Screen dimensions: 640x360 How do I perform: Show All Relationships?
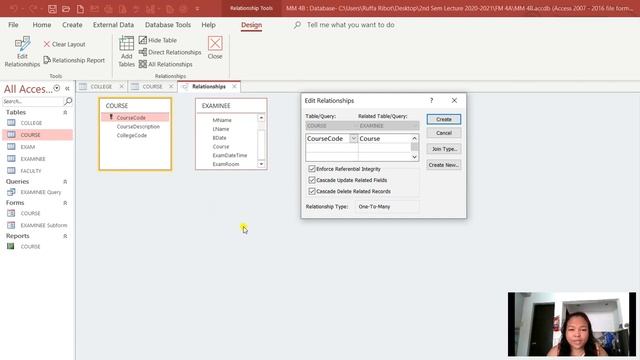pyautogui.click(x=165, y=64)
